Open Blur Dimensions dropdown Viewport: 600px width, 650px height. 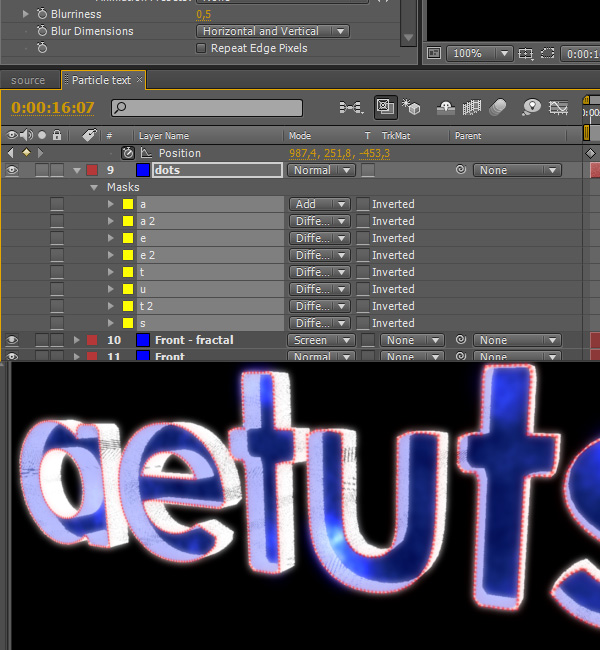point(273,31)
